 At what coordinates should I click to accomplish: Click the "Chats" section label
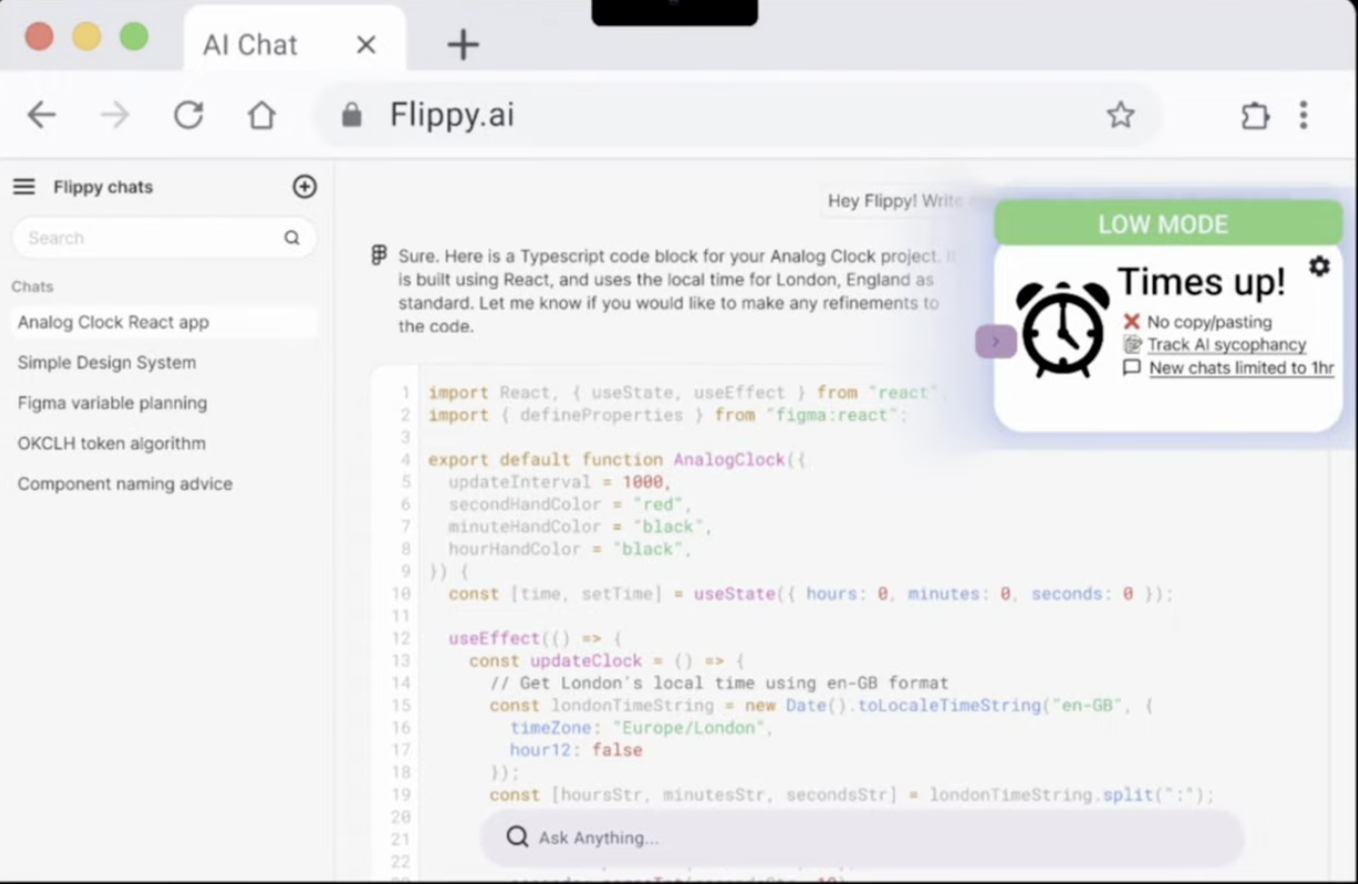(32, 287)
